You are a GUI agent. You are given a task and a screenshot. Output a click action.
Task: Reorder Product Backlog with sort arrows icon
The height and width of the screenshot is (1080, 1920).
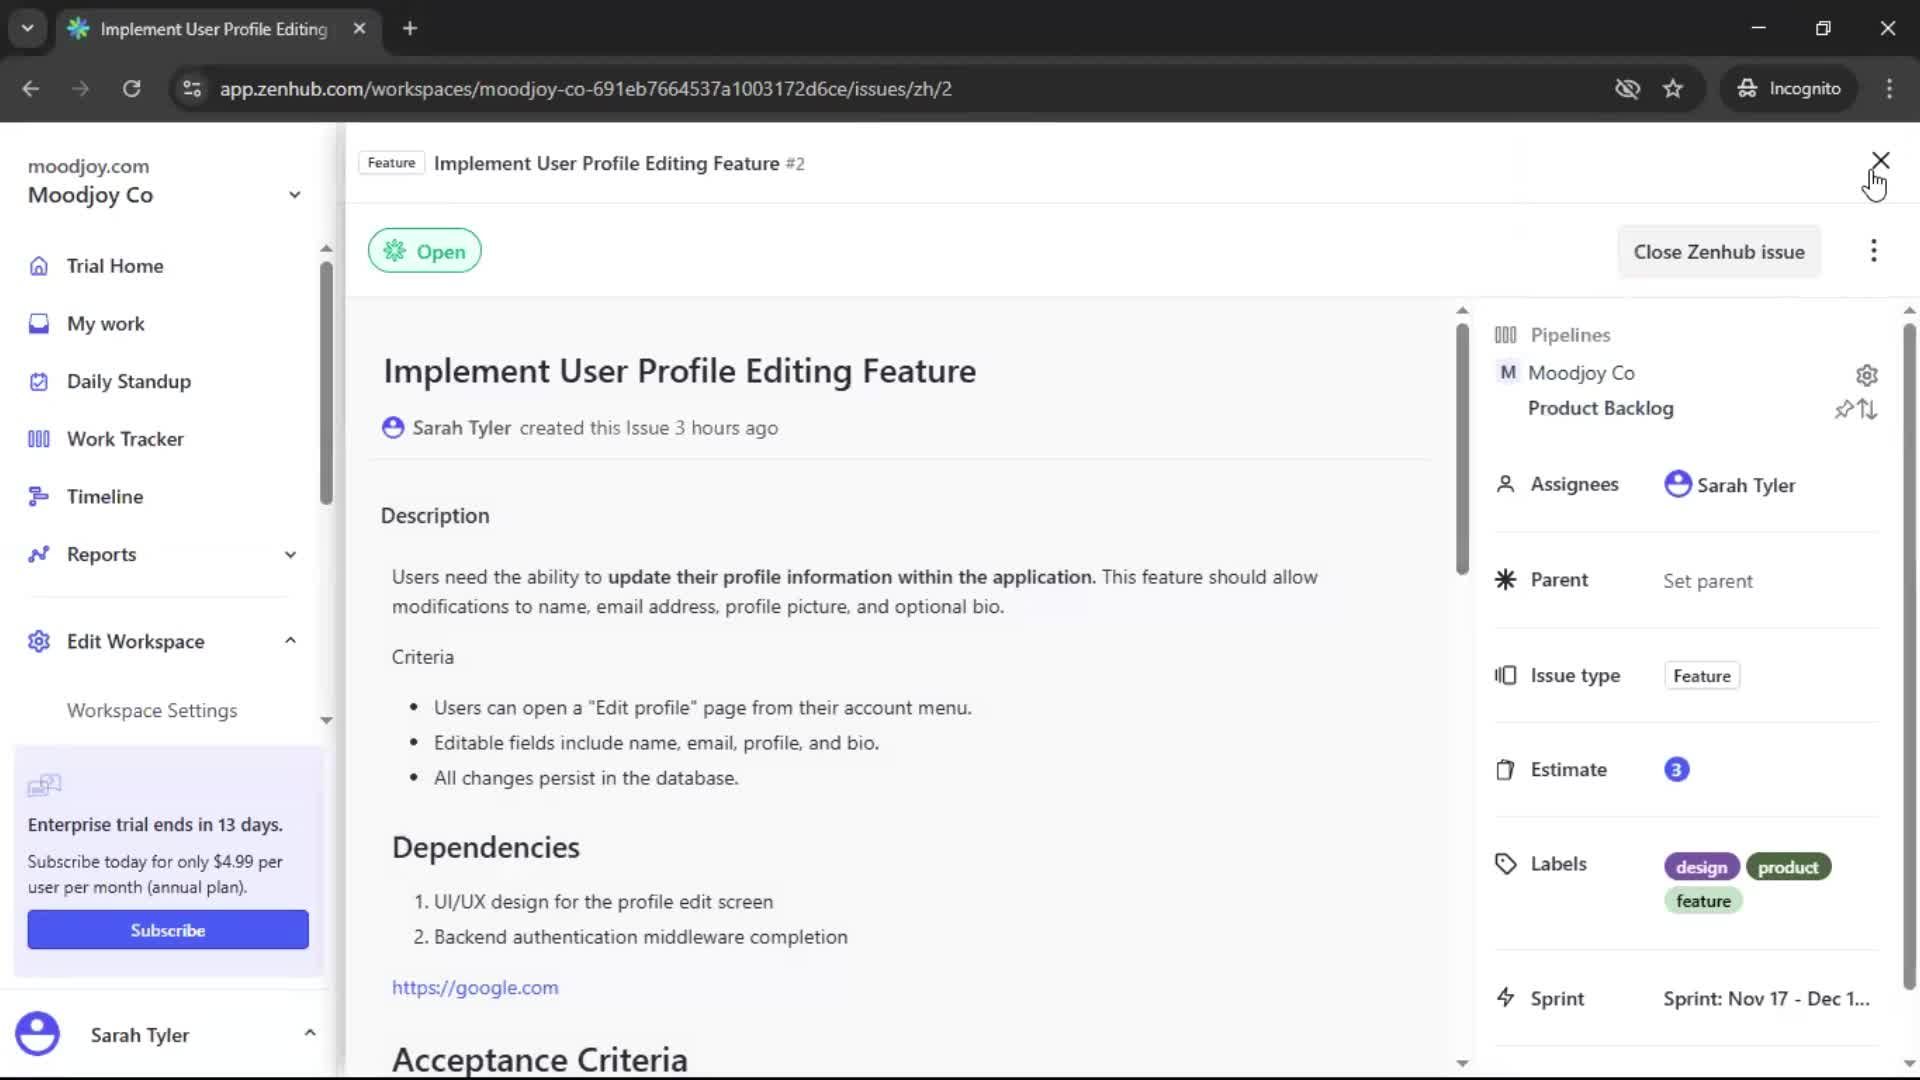(1868, 410)
